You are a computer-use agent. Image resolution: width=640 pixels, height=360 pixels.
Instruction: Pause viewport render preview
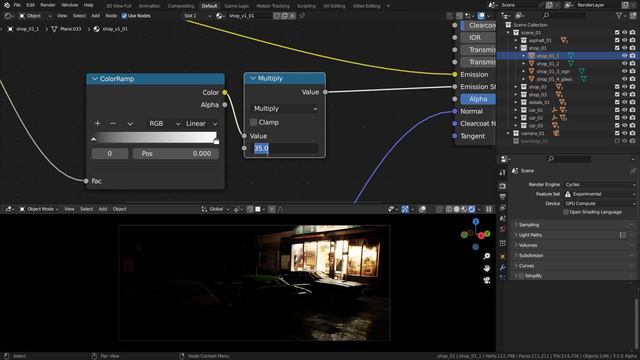489,209
